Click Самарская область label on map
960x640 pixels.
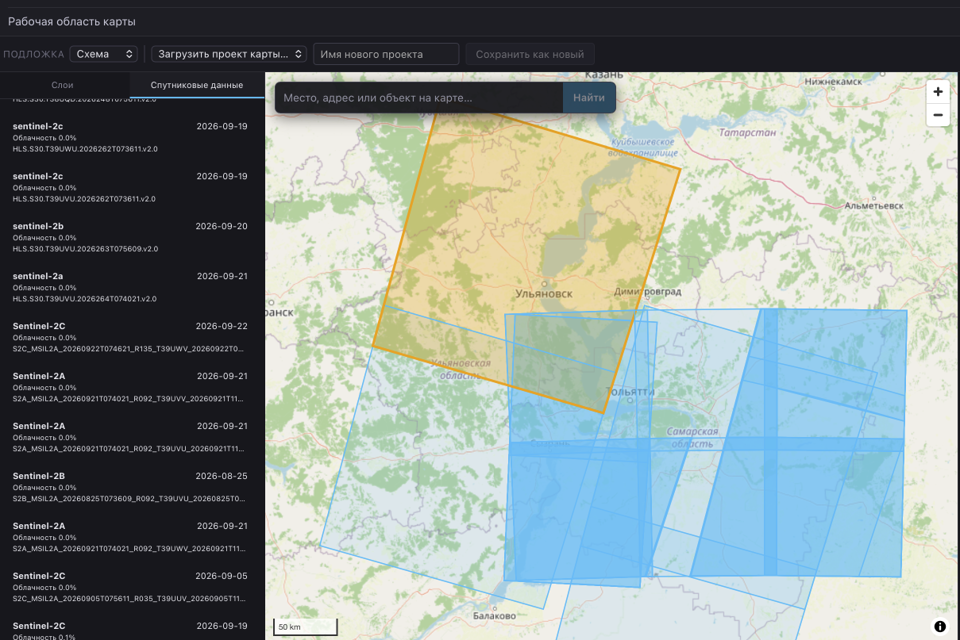692,437
